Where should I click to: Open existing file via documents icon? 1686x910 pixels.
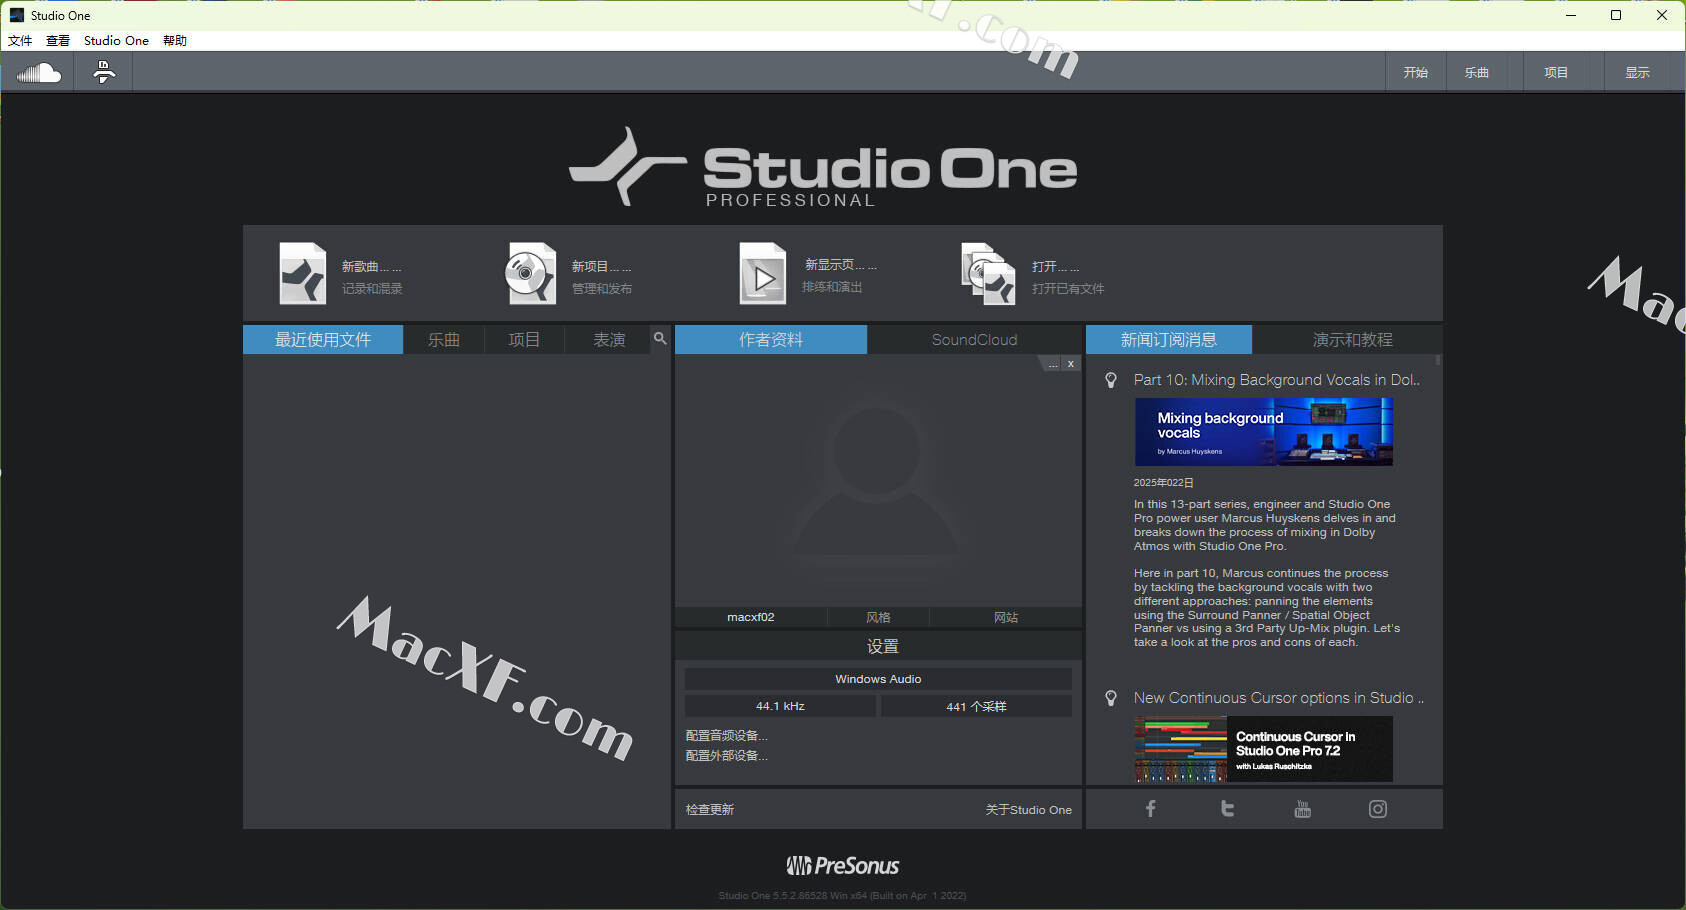pyautogui.click(x=989, y=273)
